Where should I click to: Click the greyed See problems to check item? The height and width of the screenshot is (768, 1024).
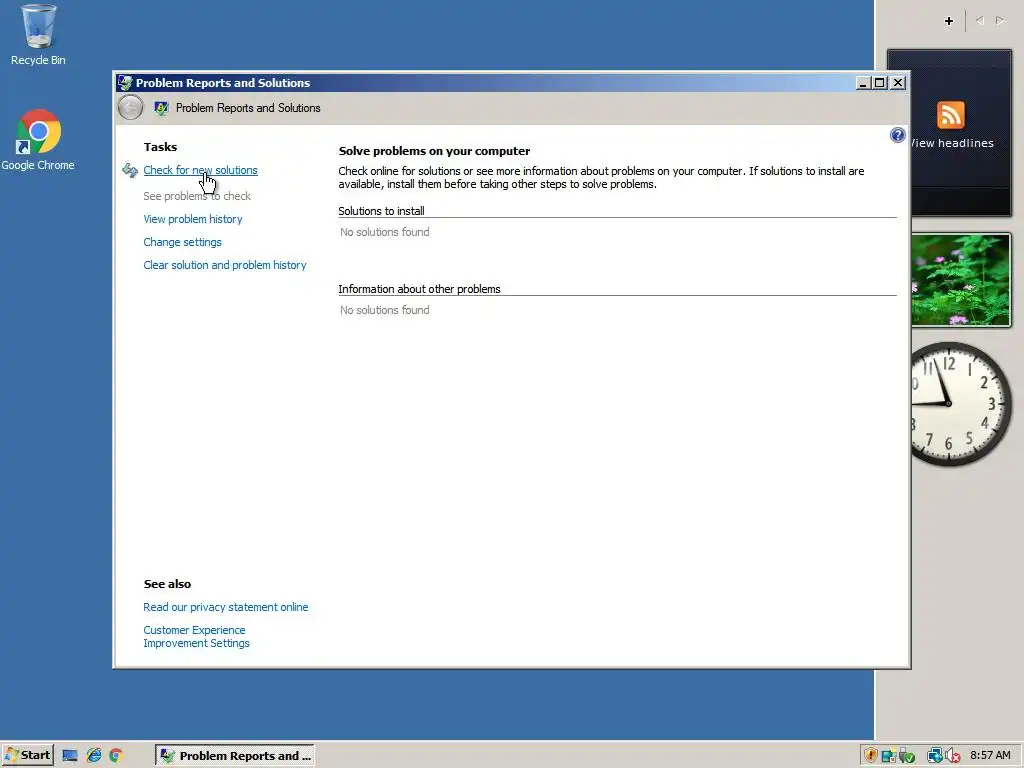[197, 196]
